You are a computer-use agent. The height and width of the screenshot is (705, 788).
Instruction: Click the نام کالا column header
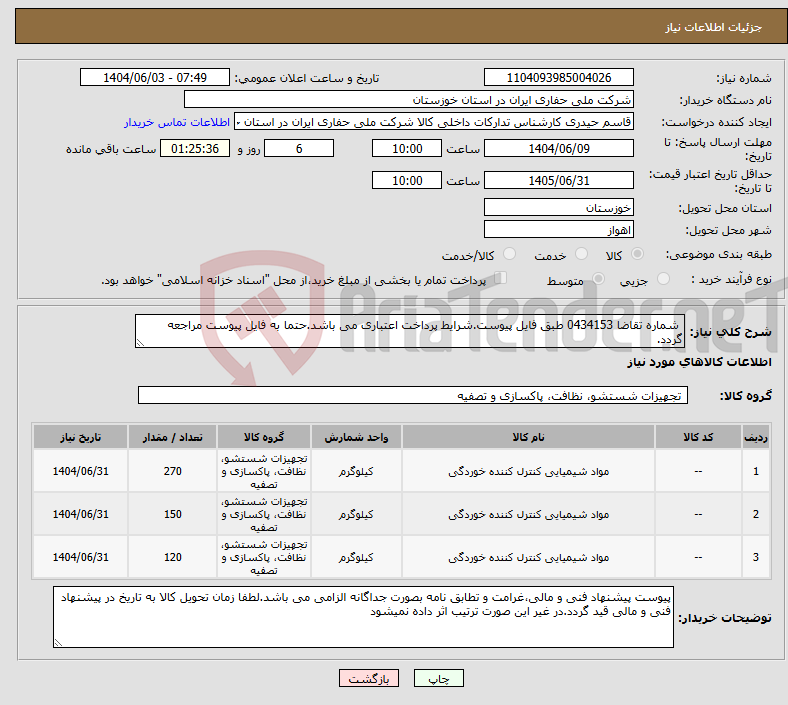tap(527, 438)
